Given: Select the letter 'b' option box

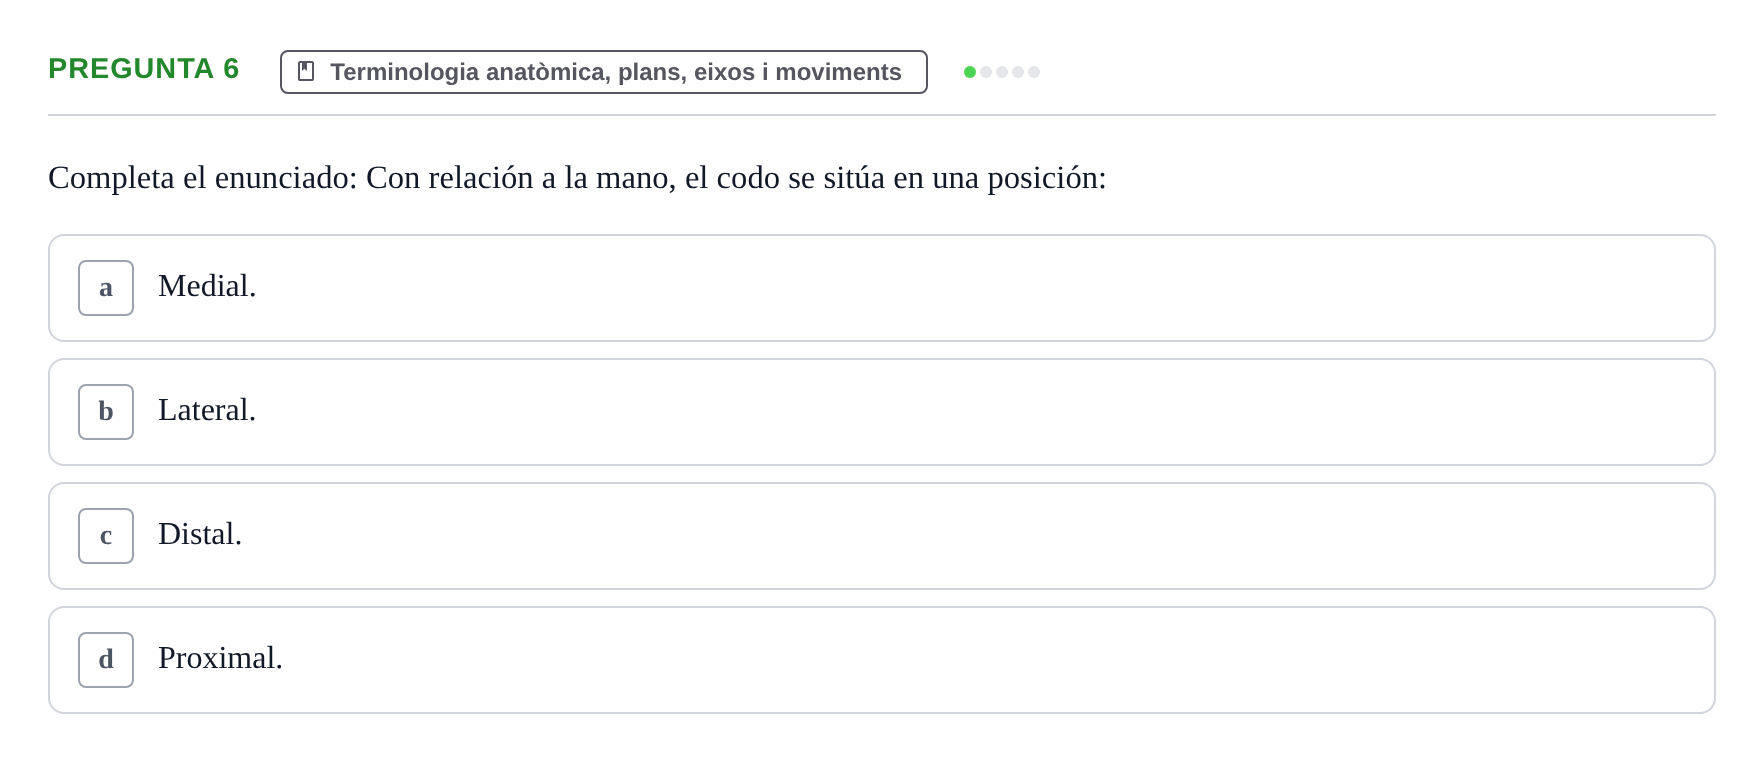Looking at the screenshot, I should [106, 412].
